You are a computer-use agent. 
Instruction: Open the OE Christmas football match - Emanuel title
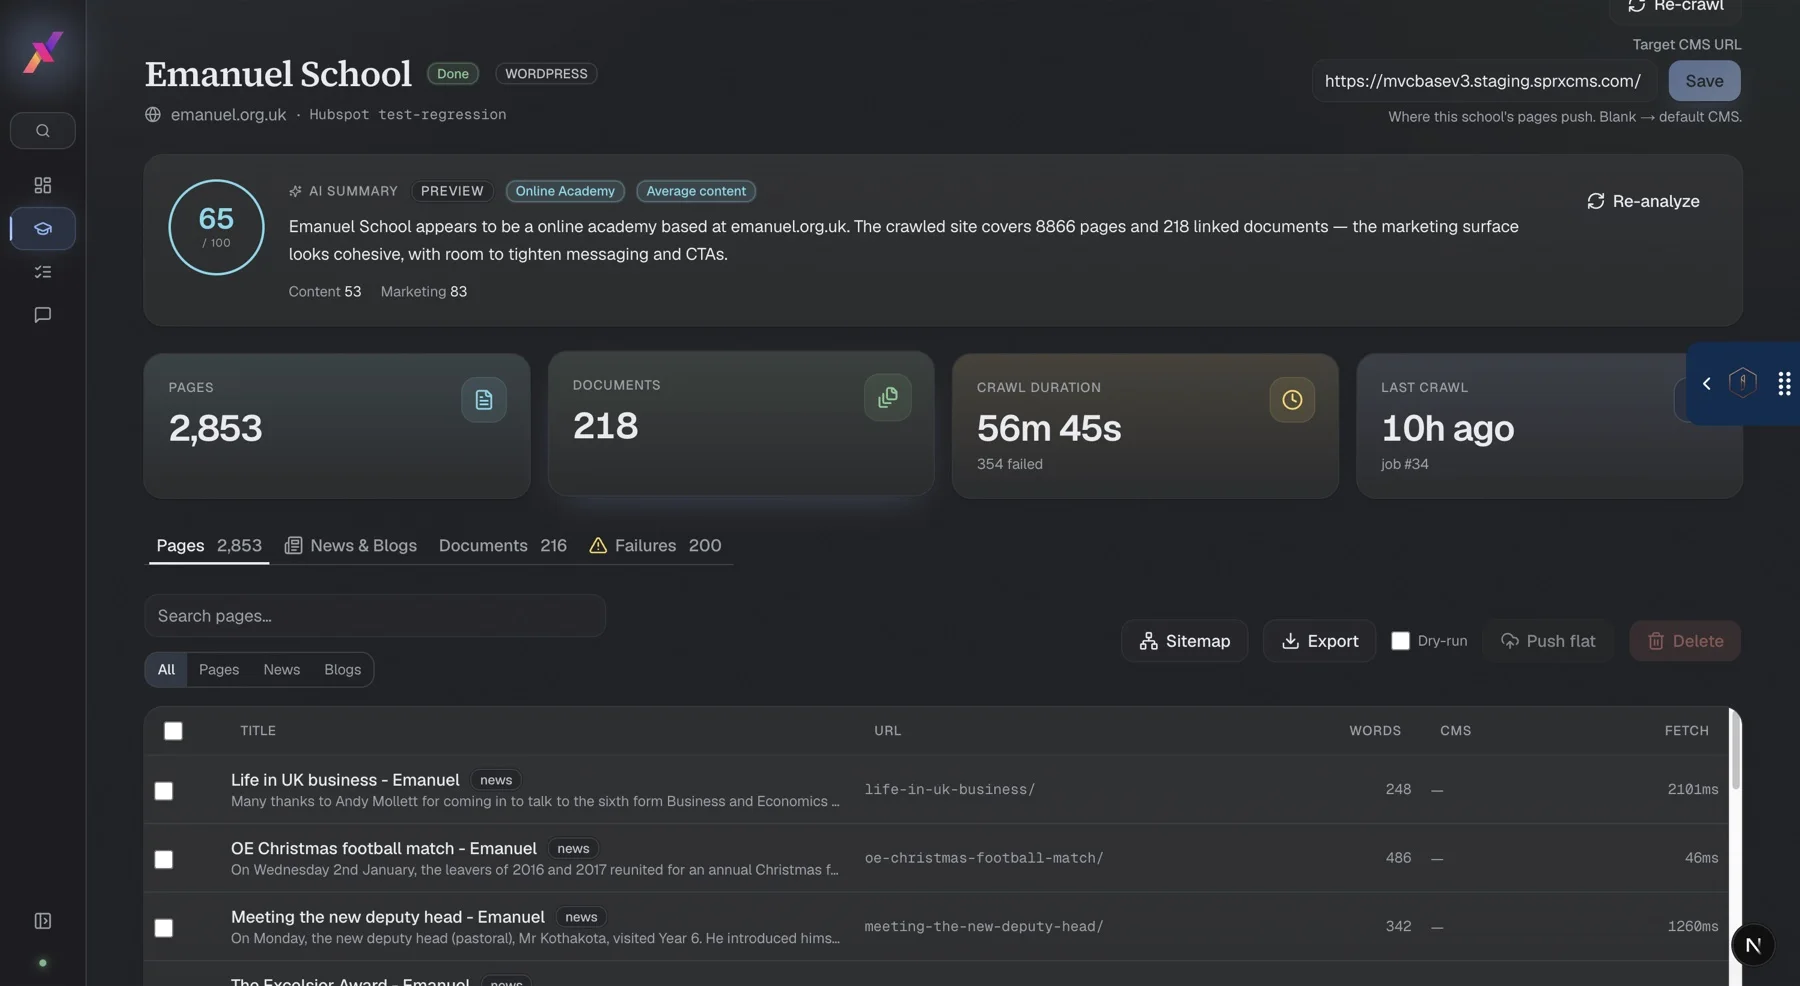click(384, 849)
